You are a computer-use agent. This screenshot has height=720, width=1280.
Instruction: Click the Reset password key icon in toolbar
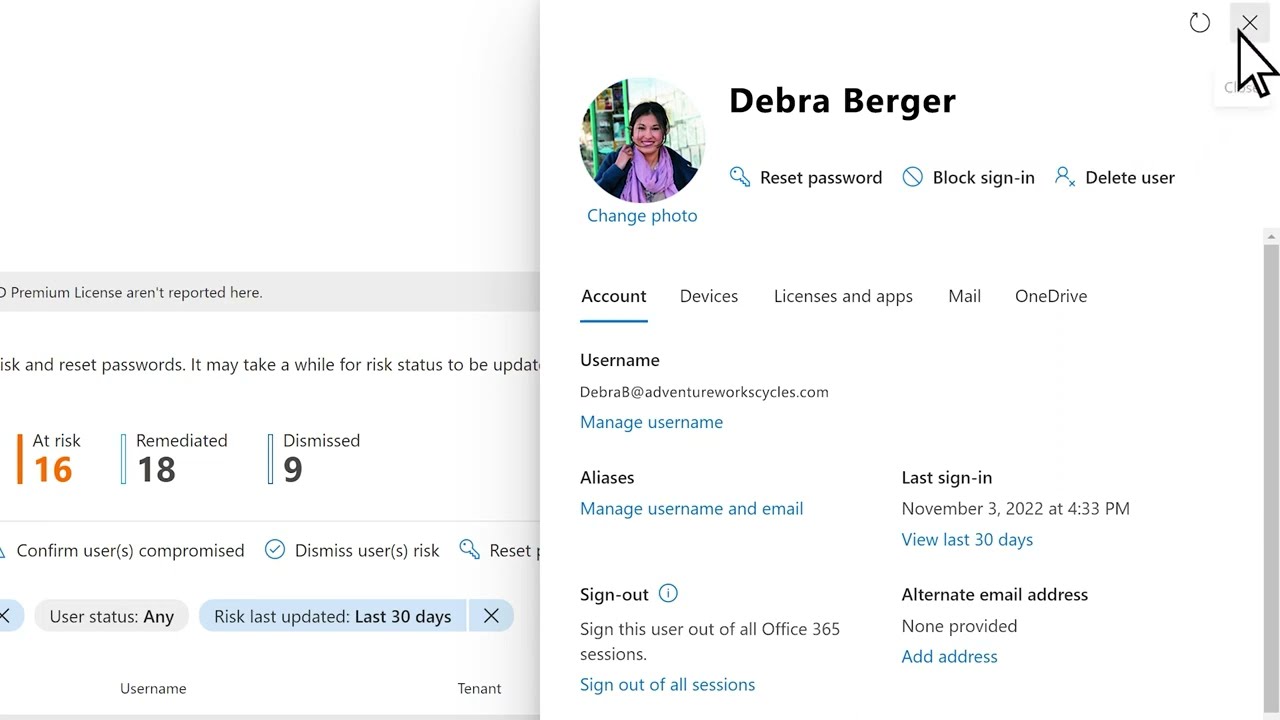pyautogui.click(x=469, y=549)
